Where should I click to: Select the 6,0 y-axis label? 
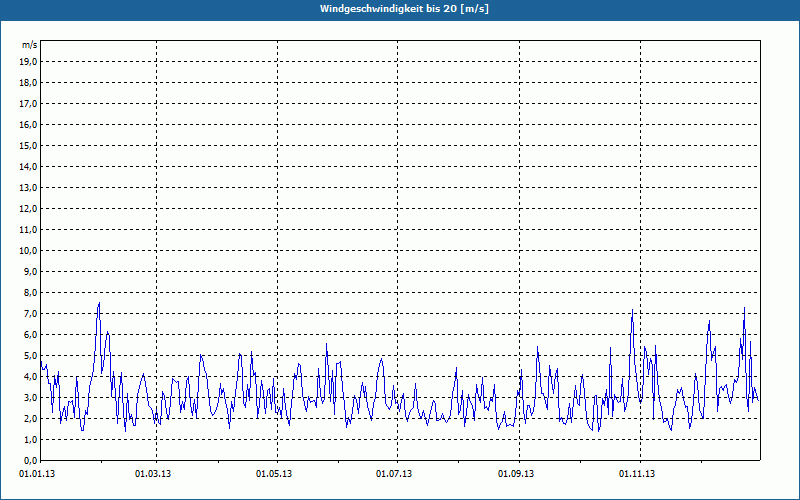click(x=30, y=335)
